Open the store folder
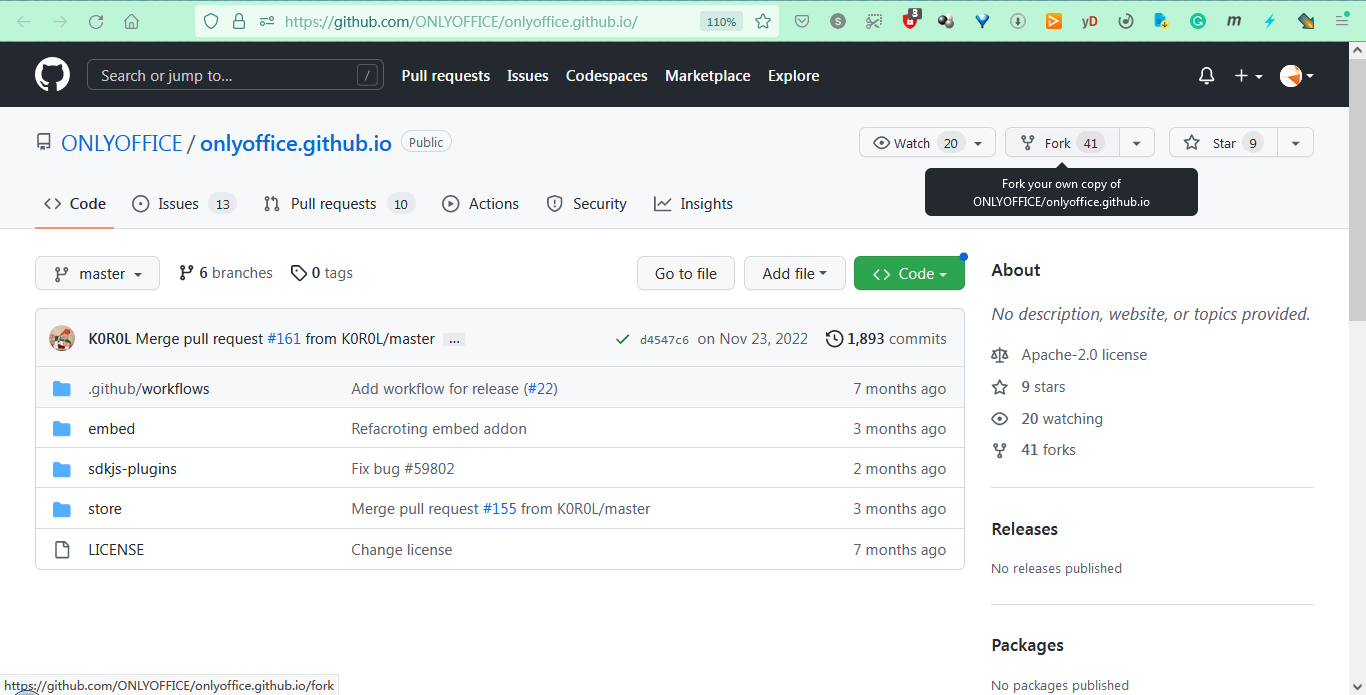The height and width of the screenshot is (695, 1366). pyautogui.click(x=105, y=509)
